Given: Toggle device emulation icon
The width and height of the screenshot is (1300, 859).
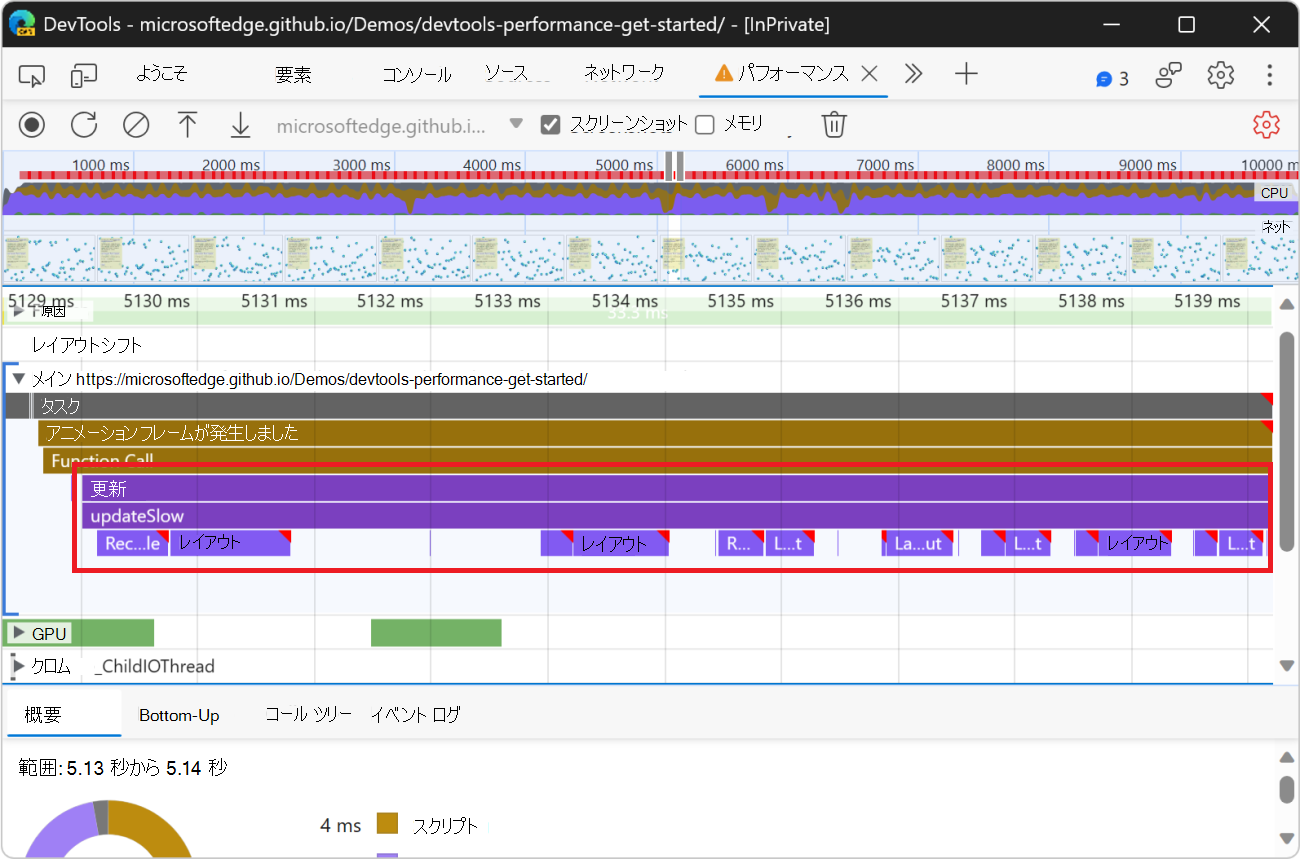Looking at the screenshot, I should pos(84,75).
